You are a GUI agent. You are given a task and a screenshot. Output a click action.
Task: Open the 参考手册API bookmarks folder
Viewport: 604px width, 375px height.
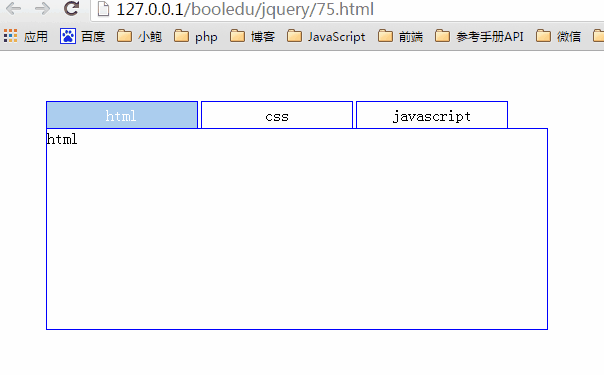479,37
